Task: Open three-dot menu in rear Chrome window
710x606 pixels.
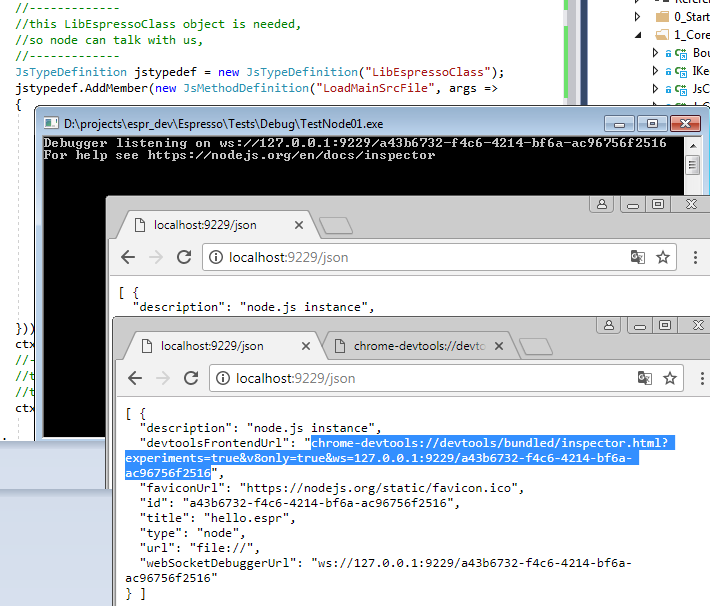Action: coord(695,257)
